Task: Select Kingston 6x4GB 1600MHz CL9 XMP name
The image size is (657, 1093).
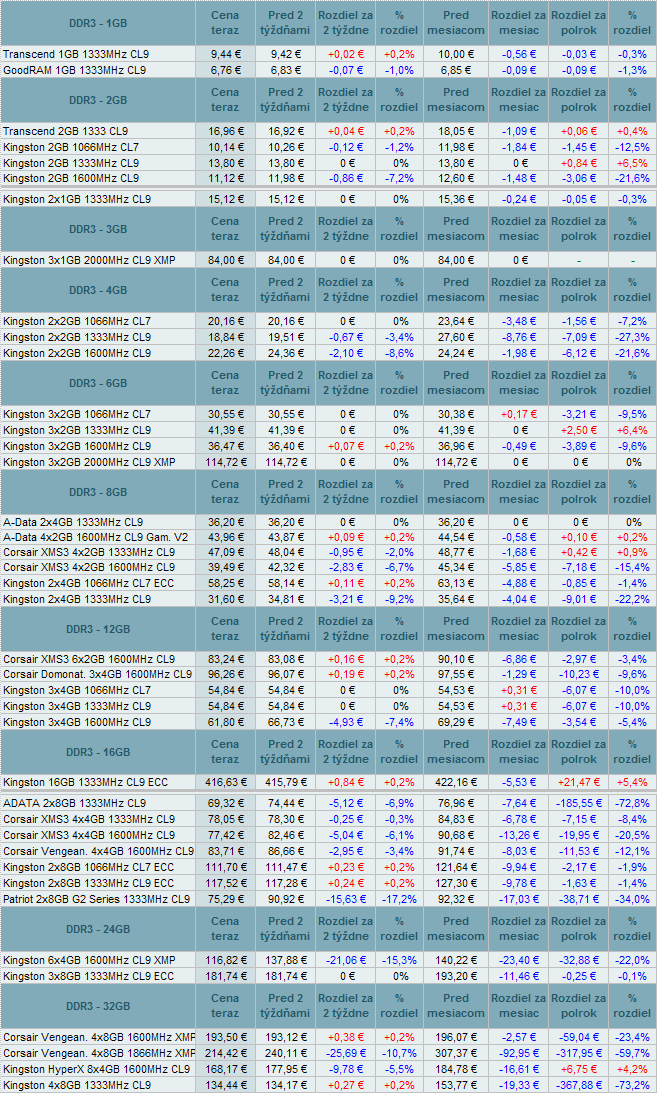Action: (88, 960)
